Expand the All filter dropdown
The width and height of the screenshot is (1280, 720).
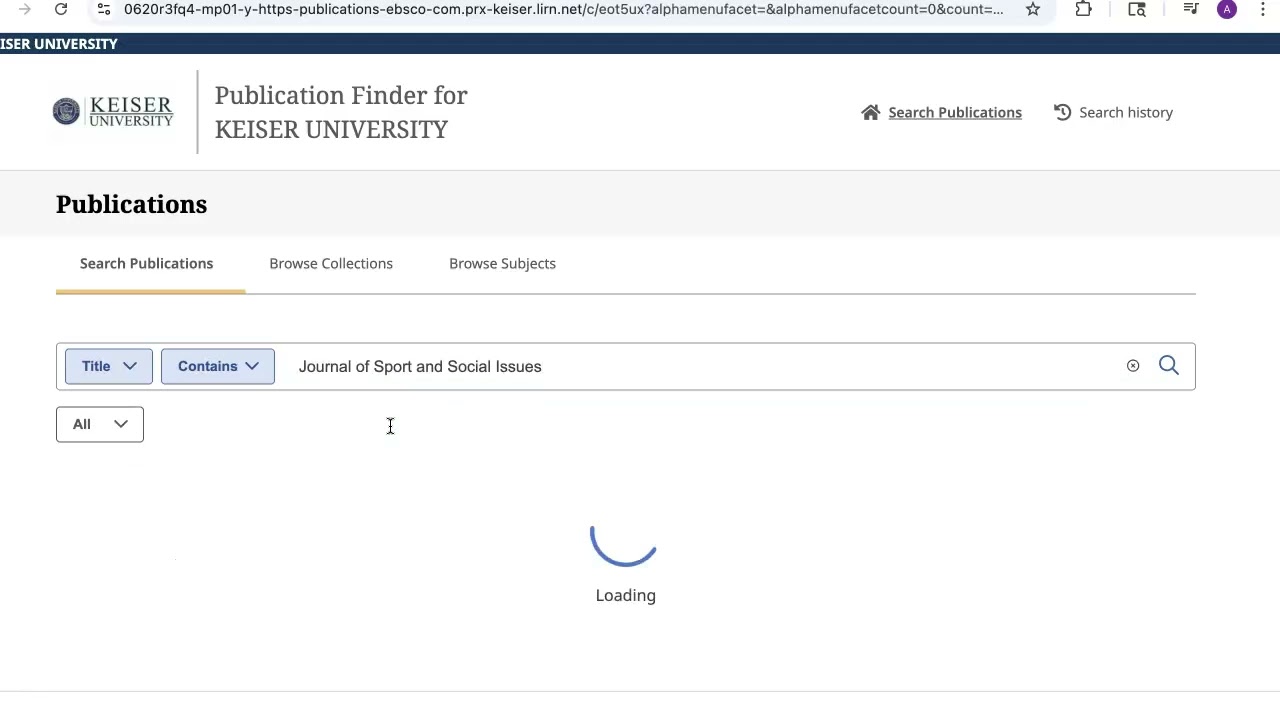click(100, 424)
